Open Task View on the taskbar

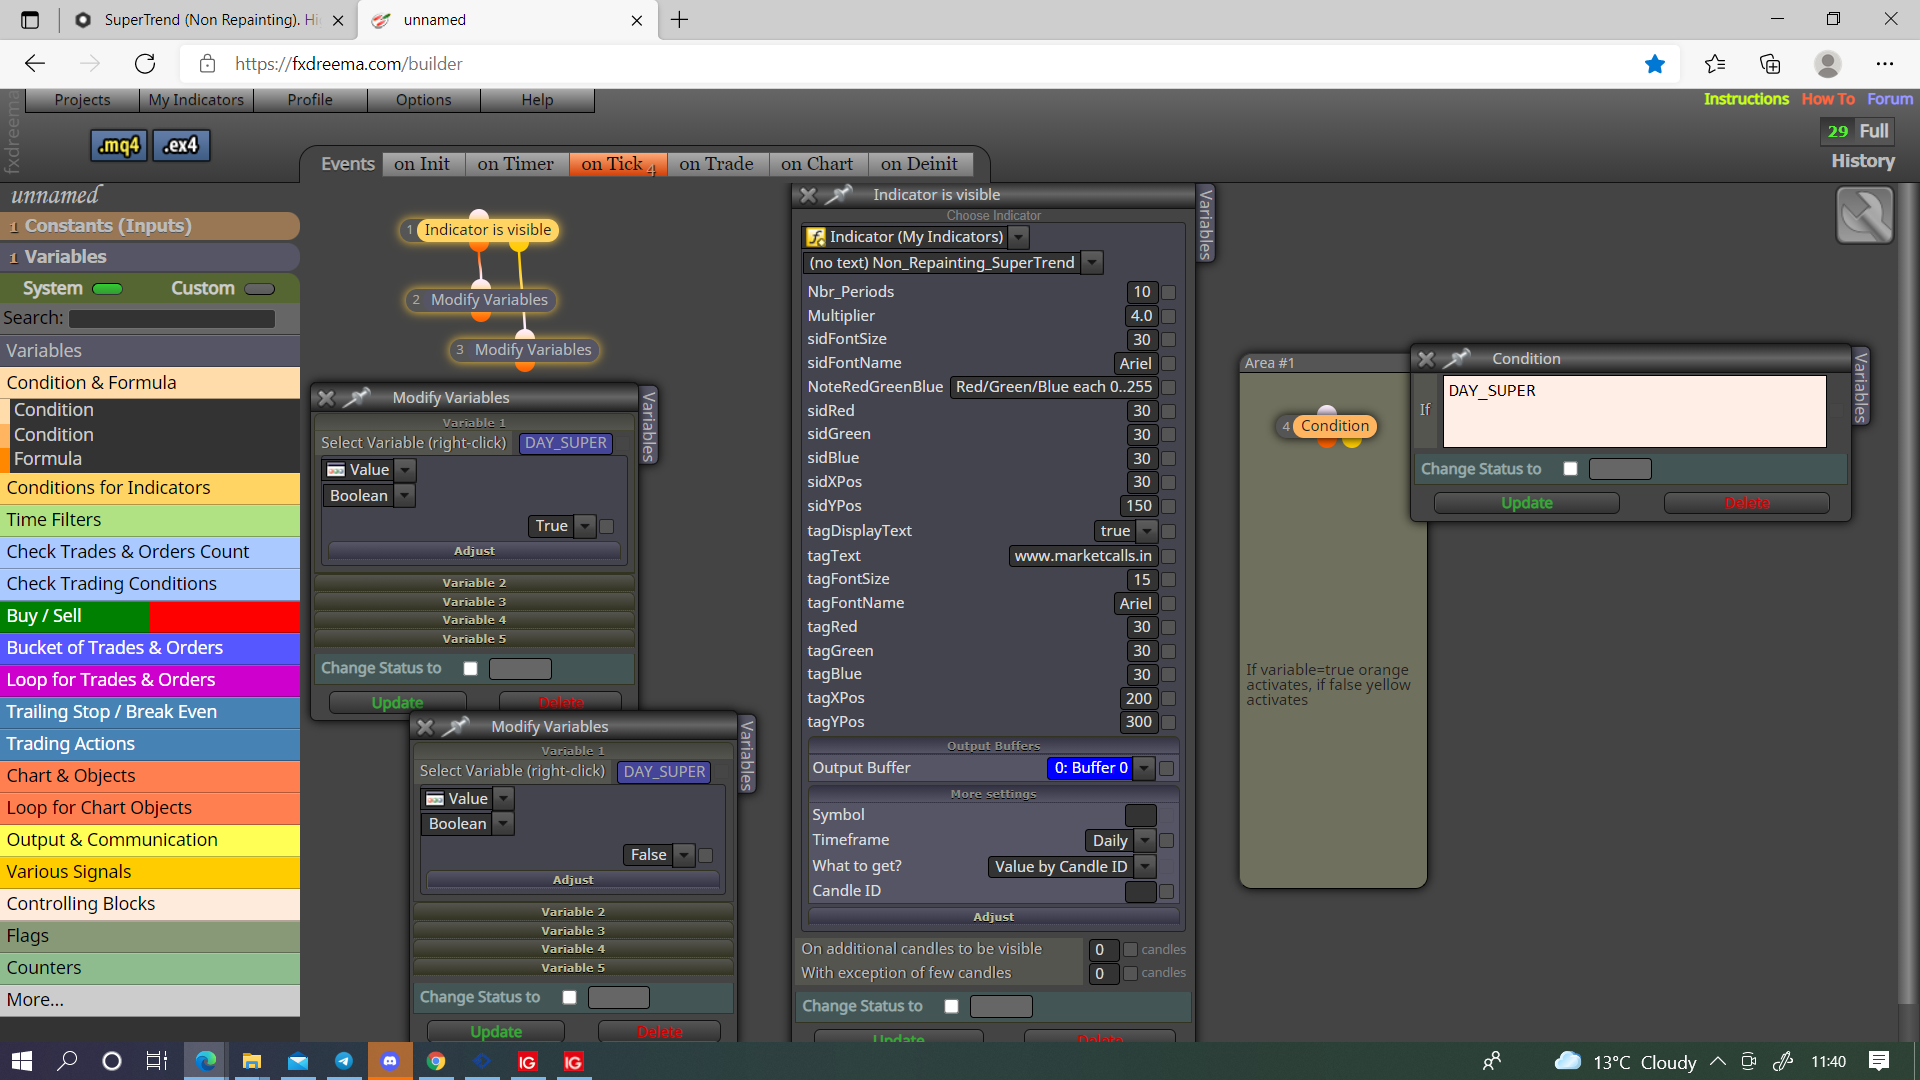157,1061
